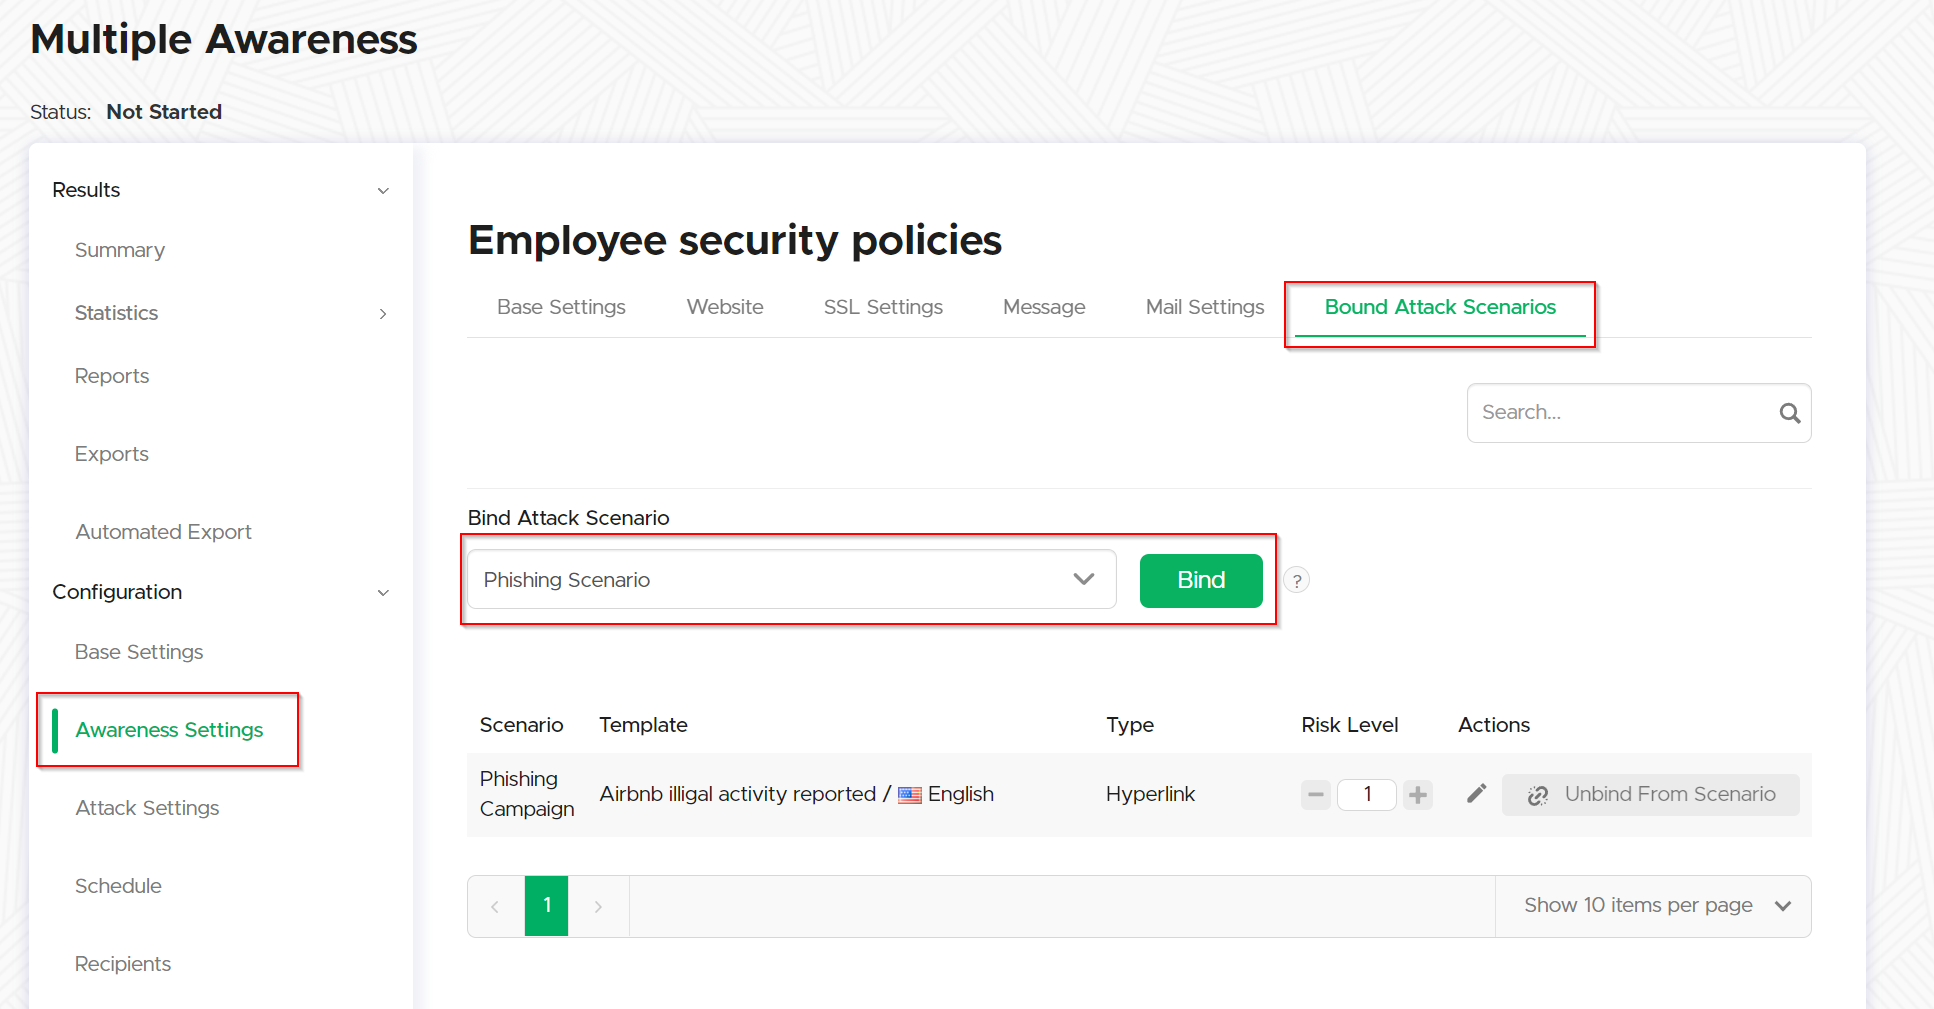Viewport: 1934px width, 1009px height.
Task: Click the Airbnb illigal activity reported template
Action: 738,794
